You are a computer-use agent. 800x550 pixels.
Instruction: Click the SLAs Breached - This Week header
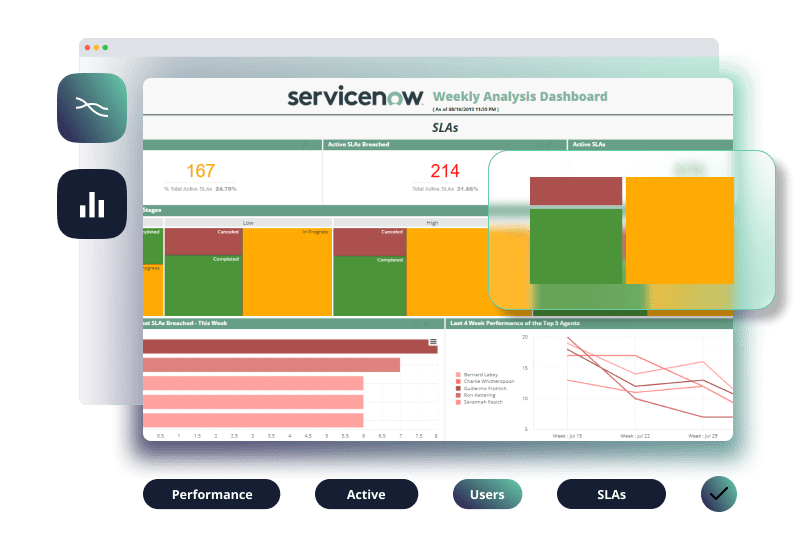point(294,323)
